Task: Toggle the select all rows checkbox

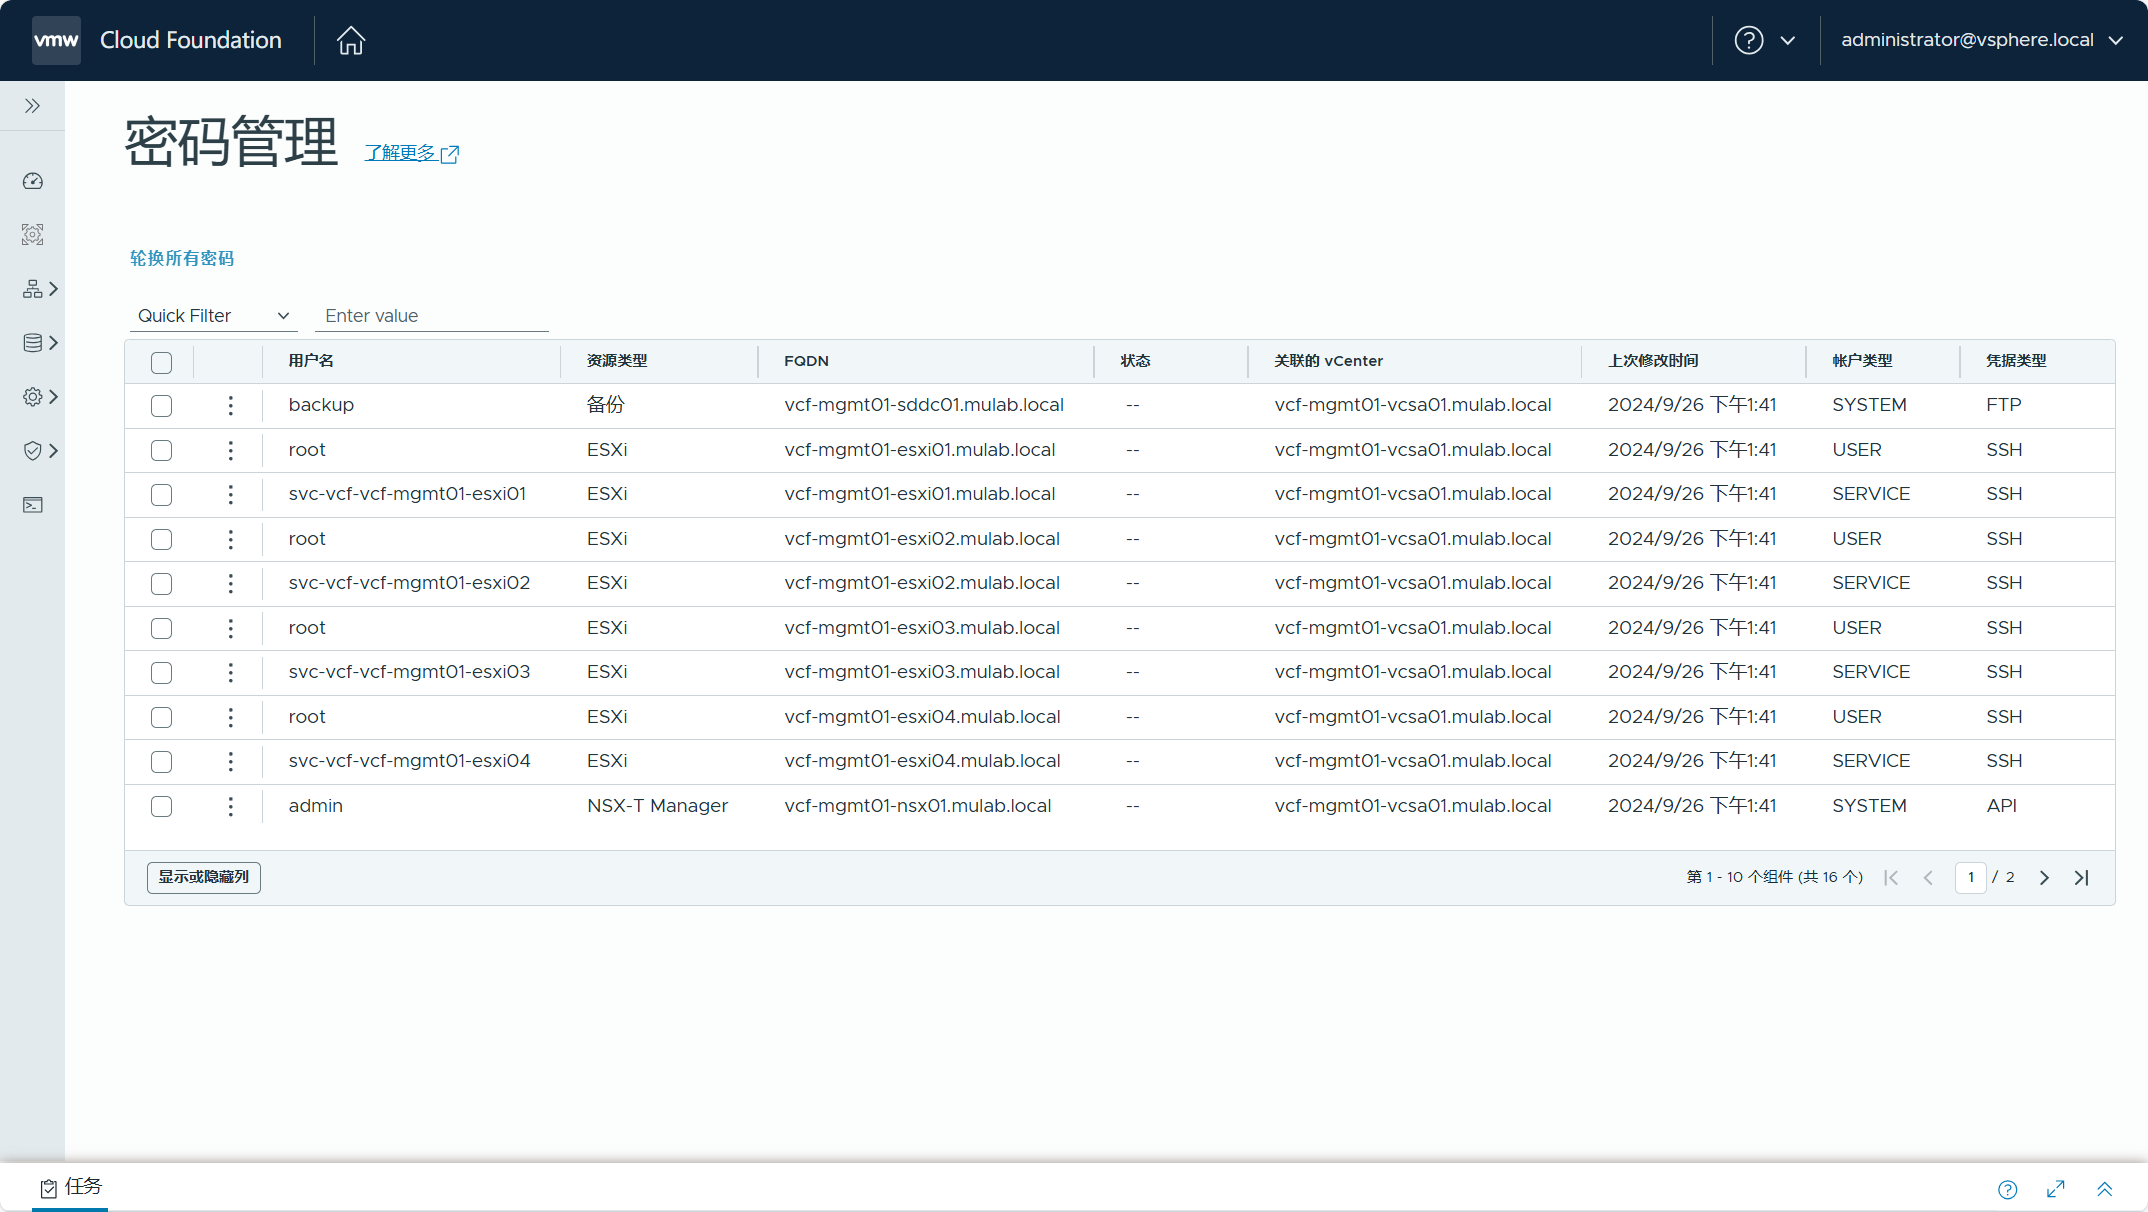Action: (161, 361)
